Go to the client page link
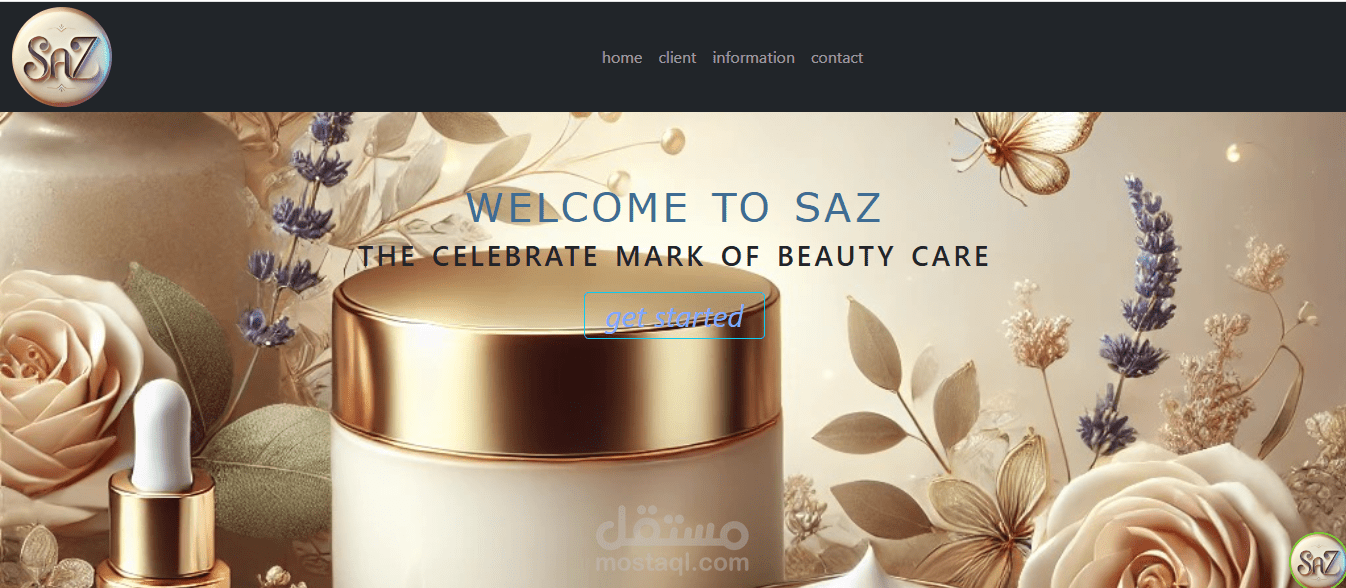 677,58
